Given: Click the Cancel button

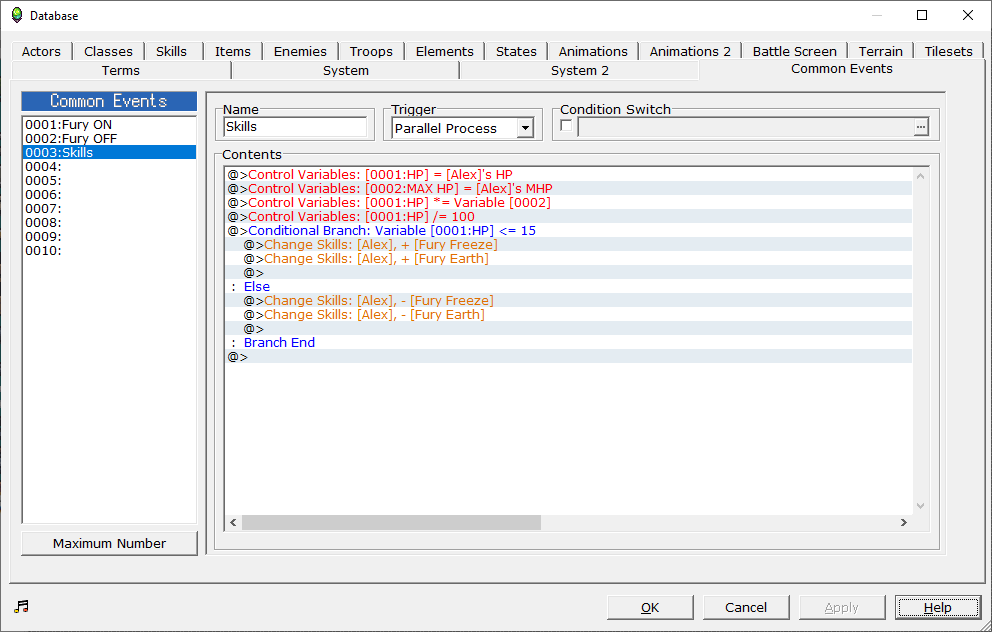Looking at the screenshot, I should tap(746, 607).
